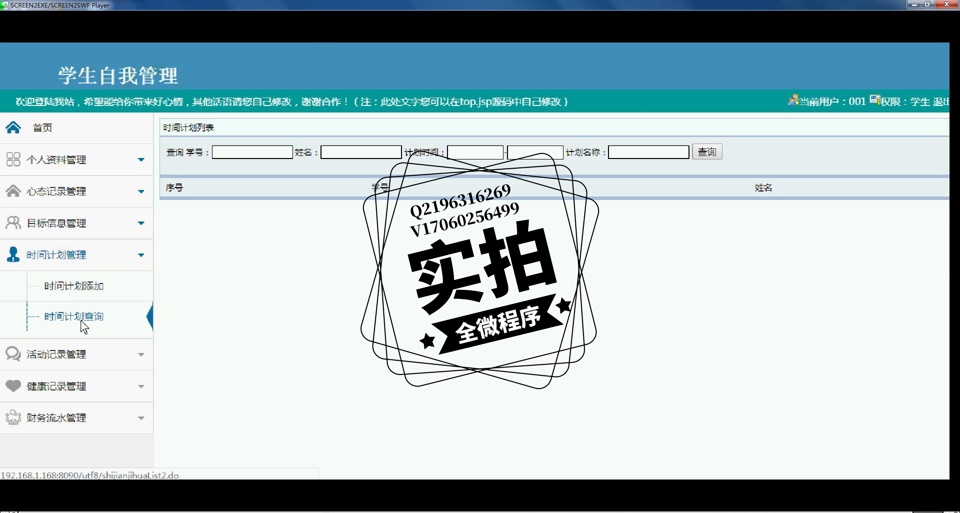This screenshot has width=960, height=513.
Task: Click the icon for 财务流水管理
Action: coord(13,418)
